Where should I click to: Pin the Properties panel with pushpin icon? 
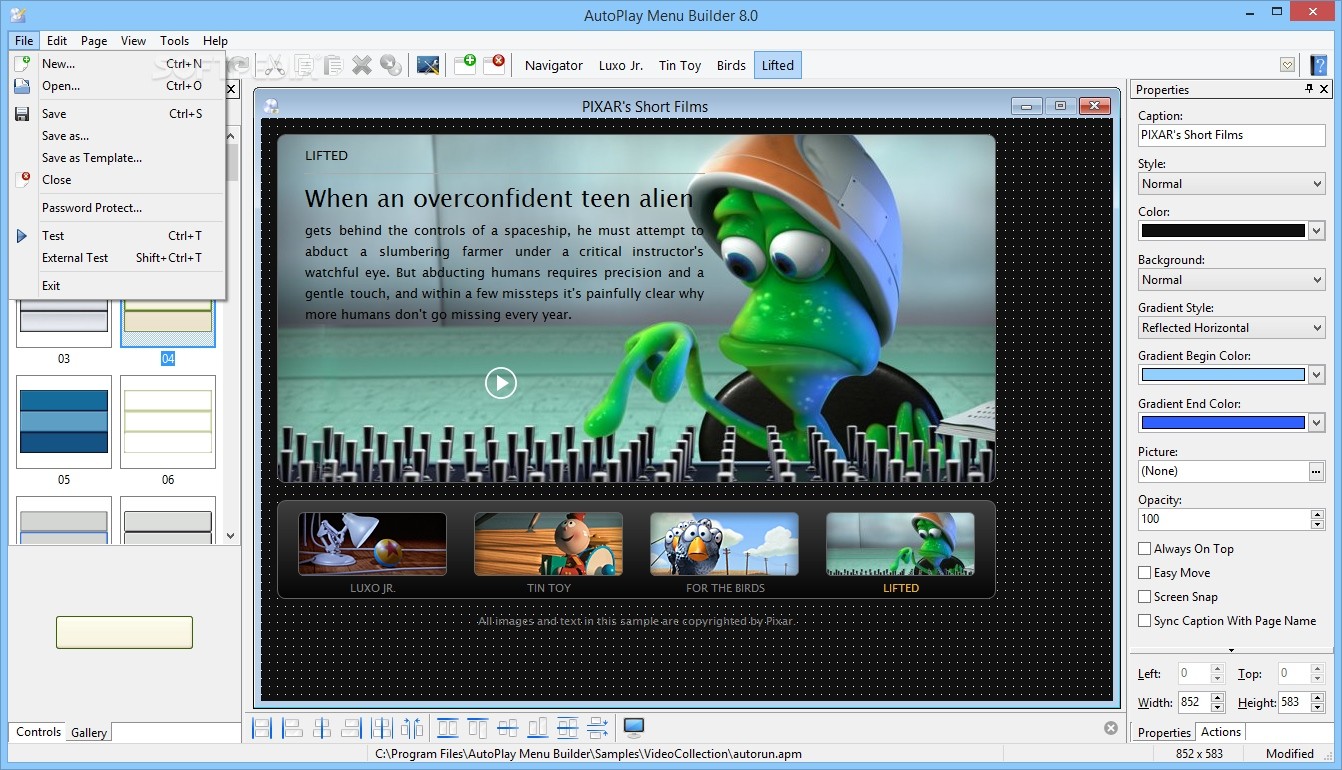[1310, 89]
